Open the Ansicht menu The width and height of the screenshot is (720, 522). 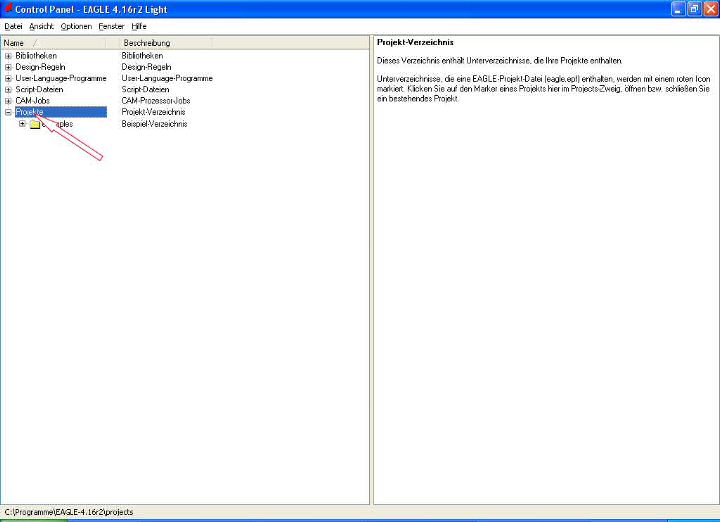(41, 25)
